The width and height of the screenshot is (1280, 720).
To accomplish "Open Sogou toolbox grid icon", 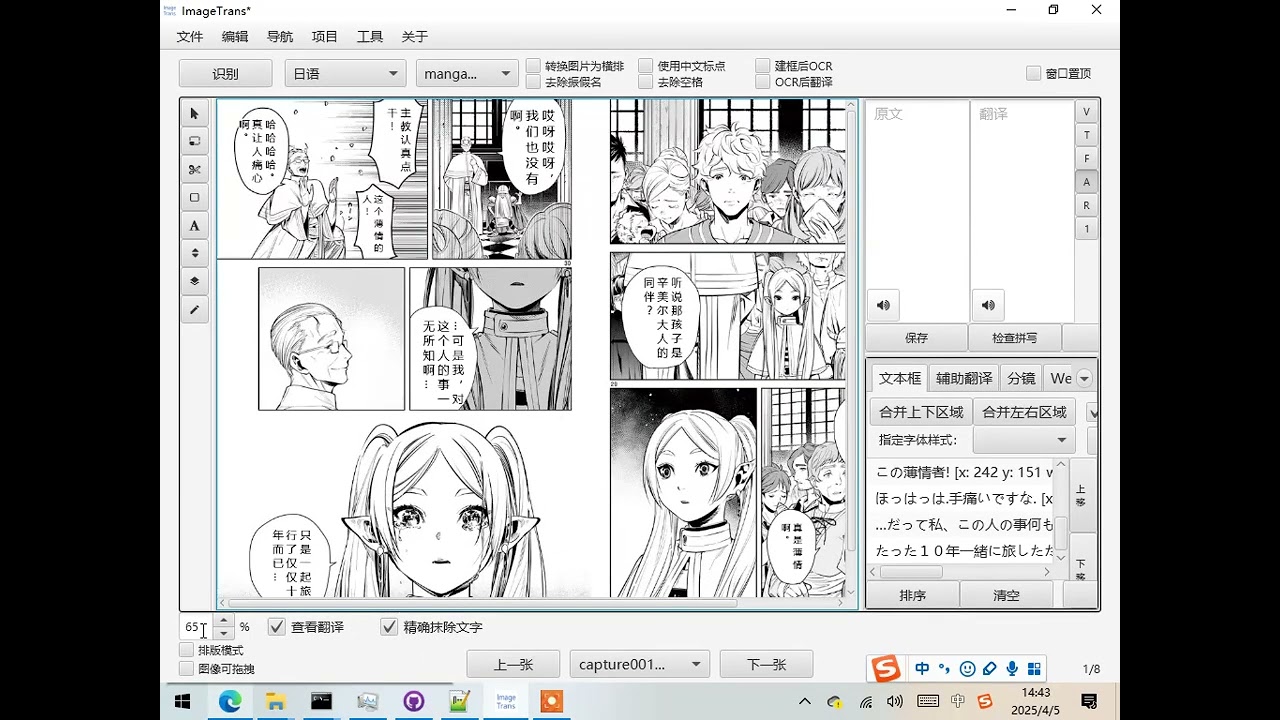I will pos(1034,669).
